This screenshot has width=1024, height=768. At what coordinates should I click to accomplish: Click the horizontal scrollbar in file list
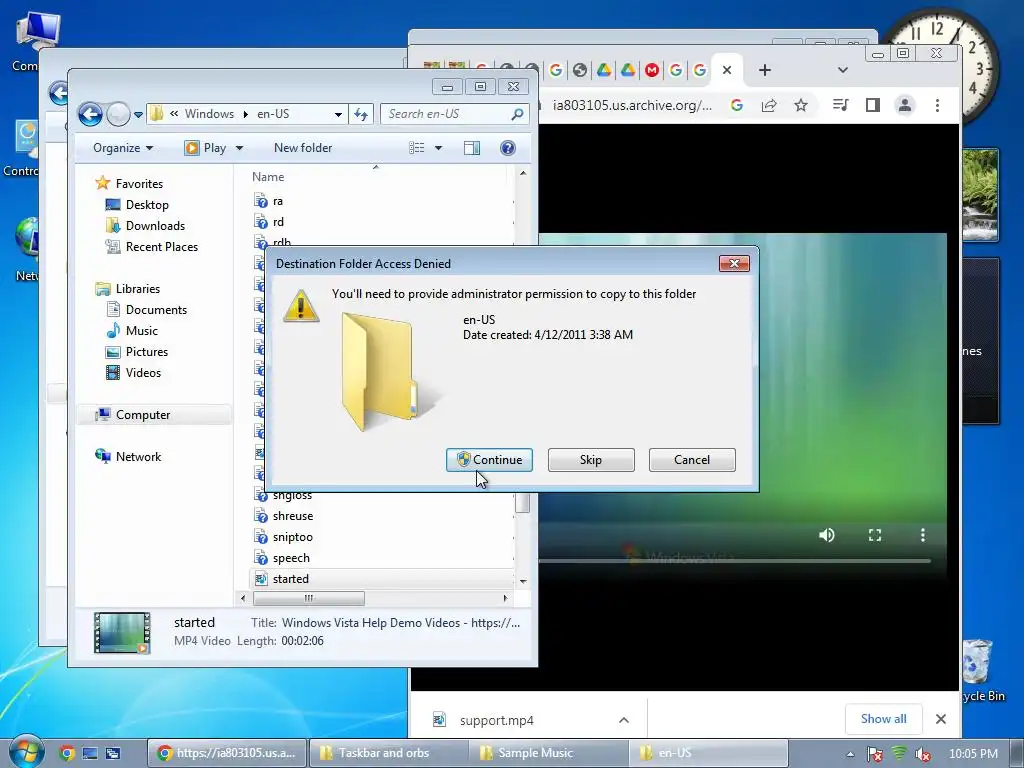(x=309, y=598)
